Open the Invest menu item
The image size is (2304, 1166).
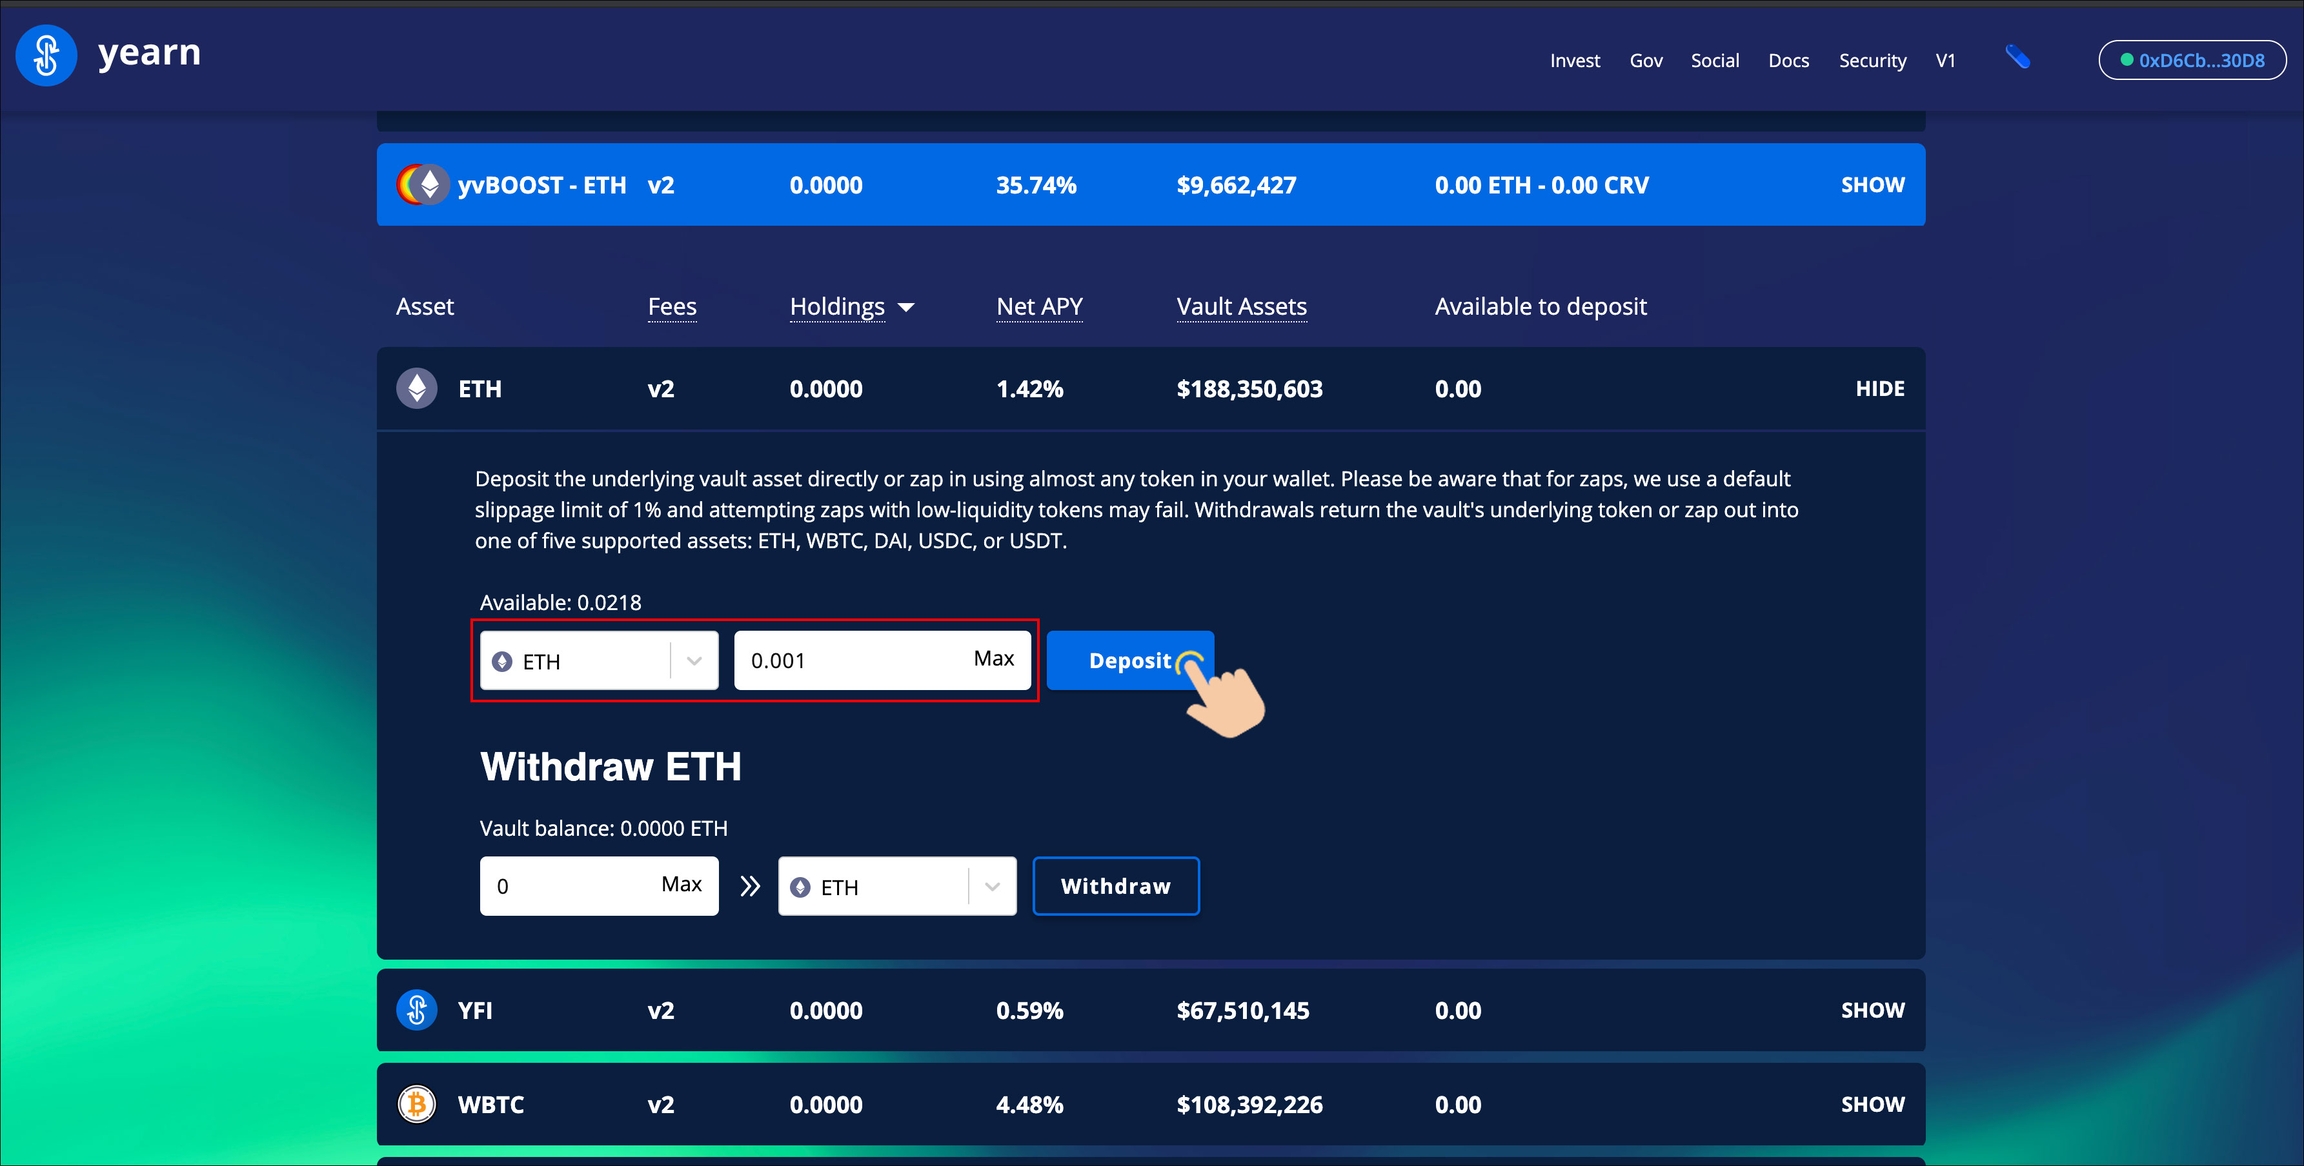1574,60
